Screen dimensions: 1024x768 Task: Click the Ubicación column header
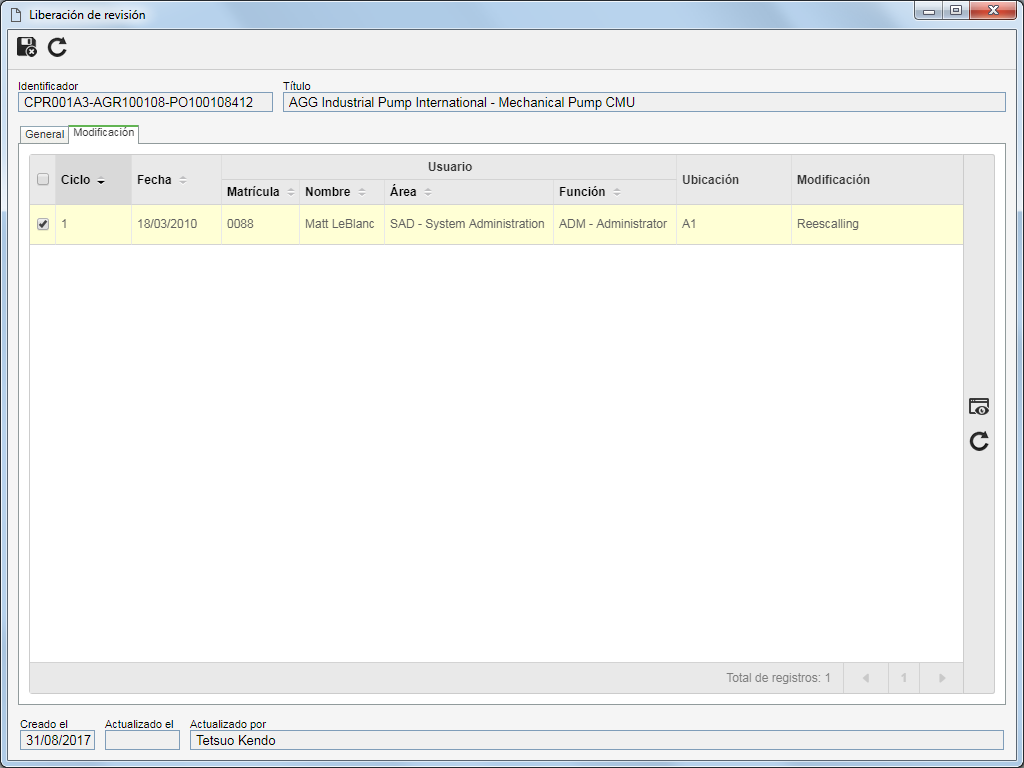[x=734, y=180]
